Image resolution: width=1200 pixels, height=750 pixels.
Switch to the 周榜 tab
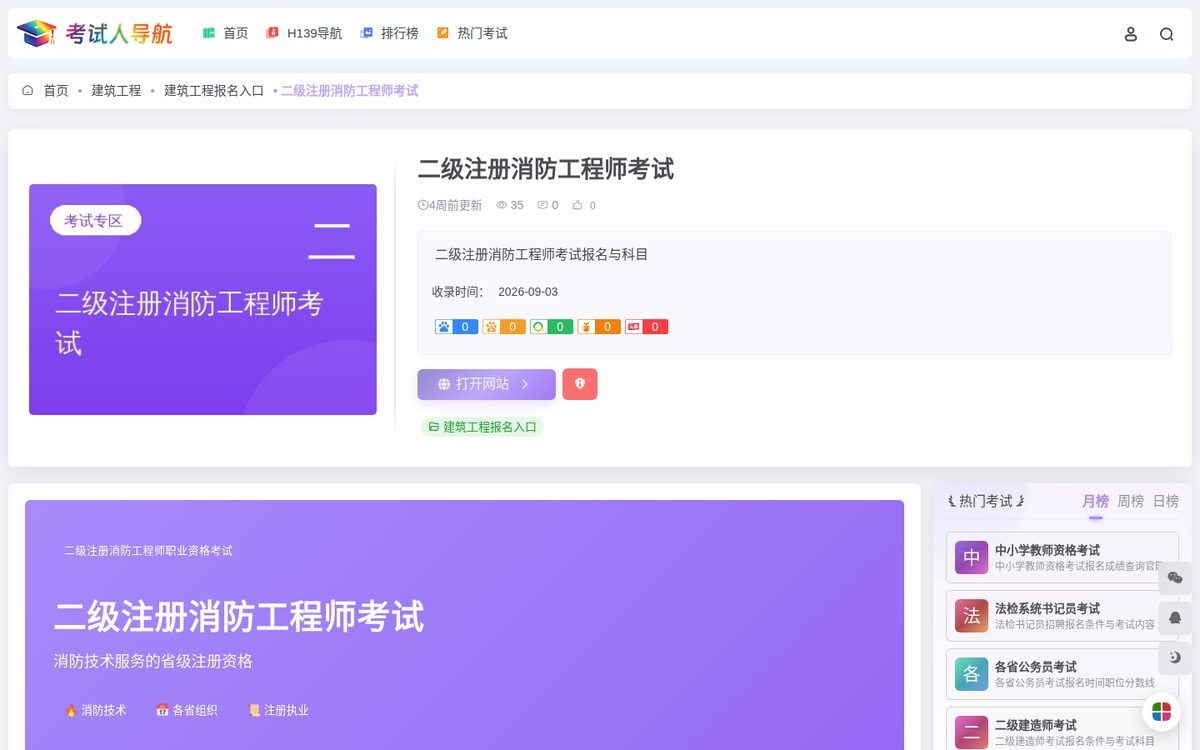[x=1130, y=501]
